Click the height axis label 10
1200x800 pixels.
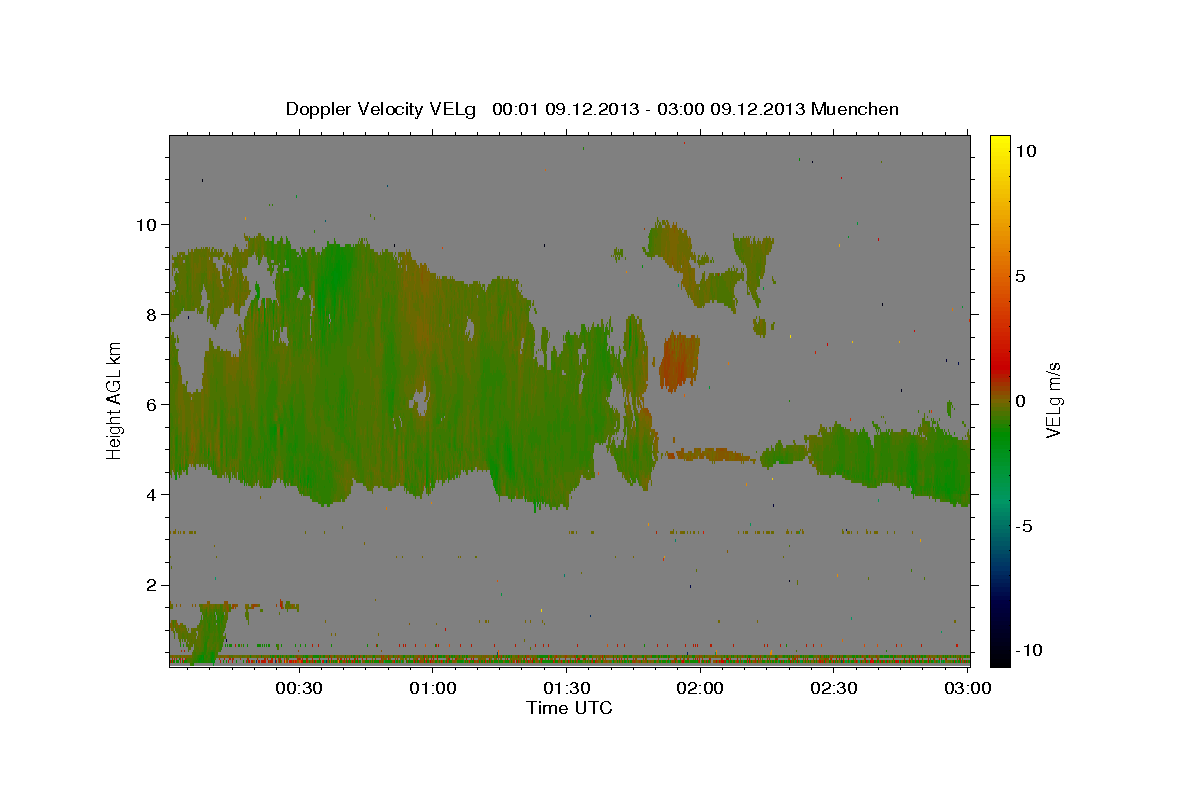point(146,224)
